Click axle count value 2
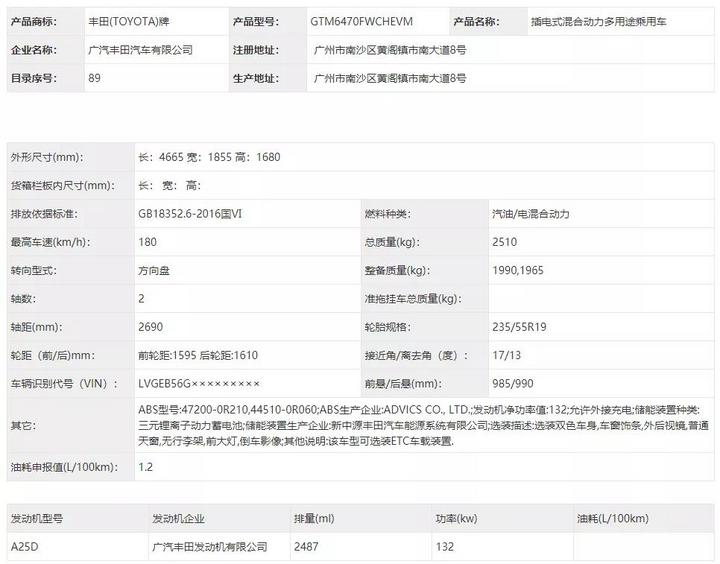720x564 pixels. [141, 299]
